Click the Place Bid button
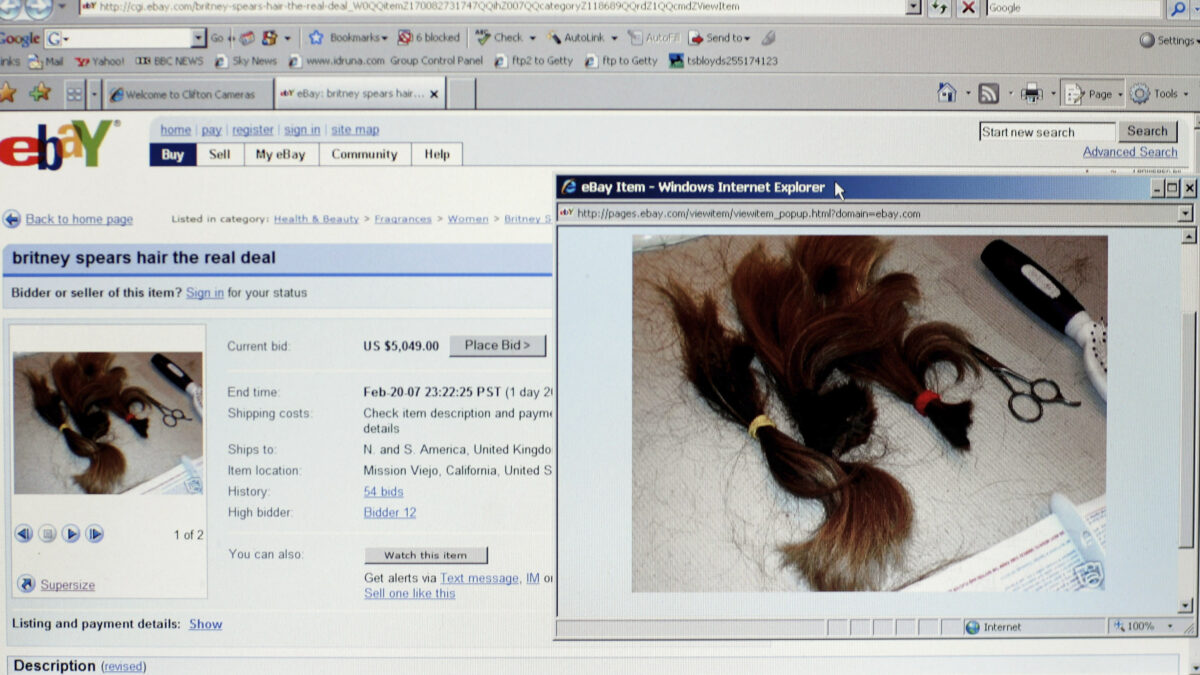Screen dimensions: 1200x675 [x=497, y=345]
